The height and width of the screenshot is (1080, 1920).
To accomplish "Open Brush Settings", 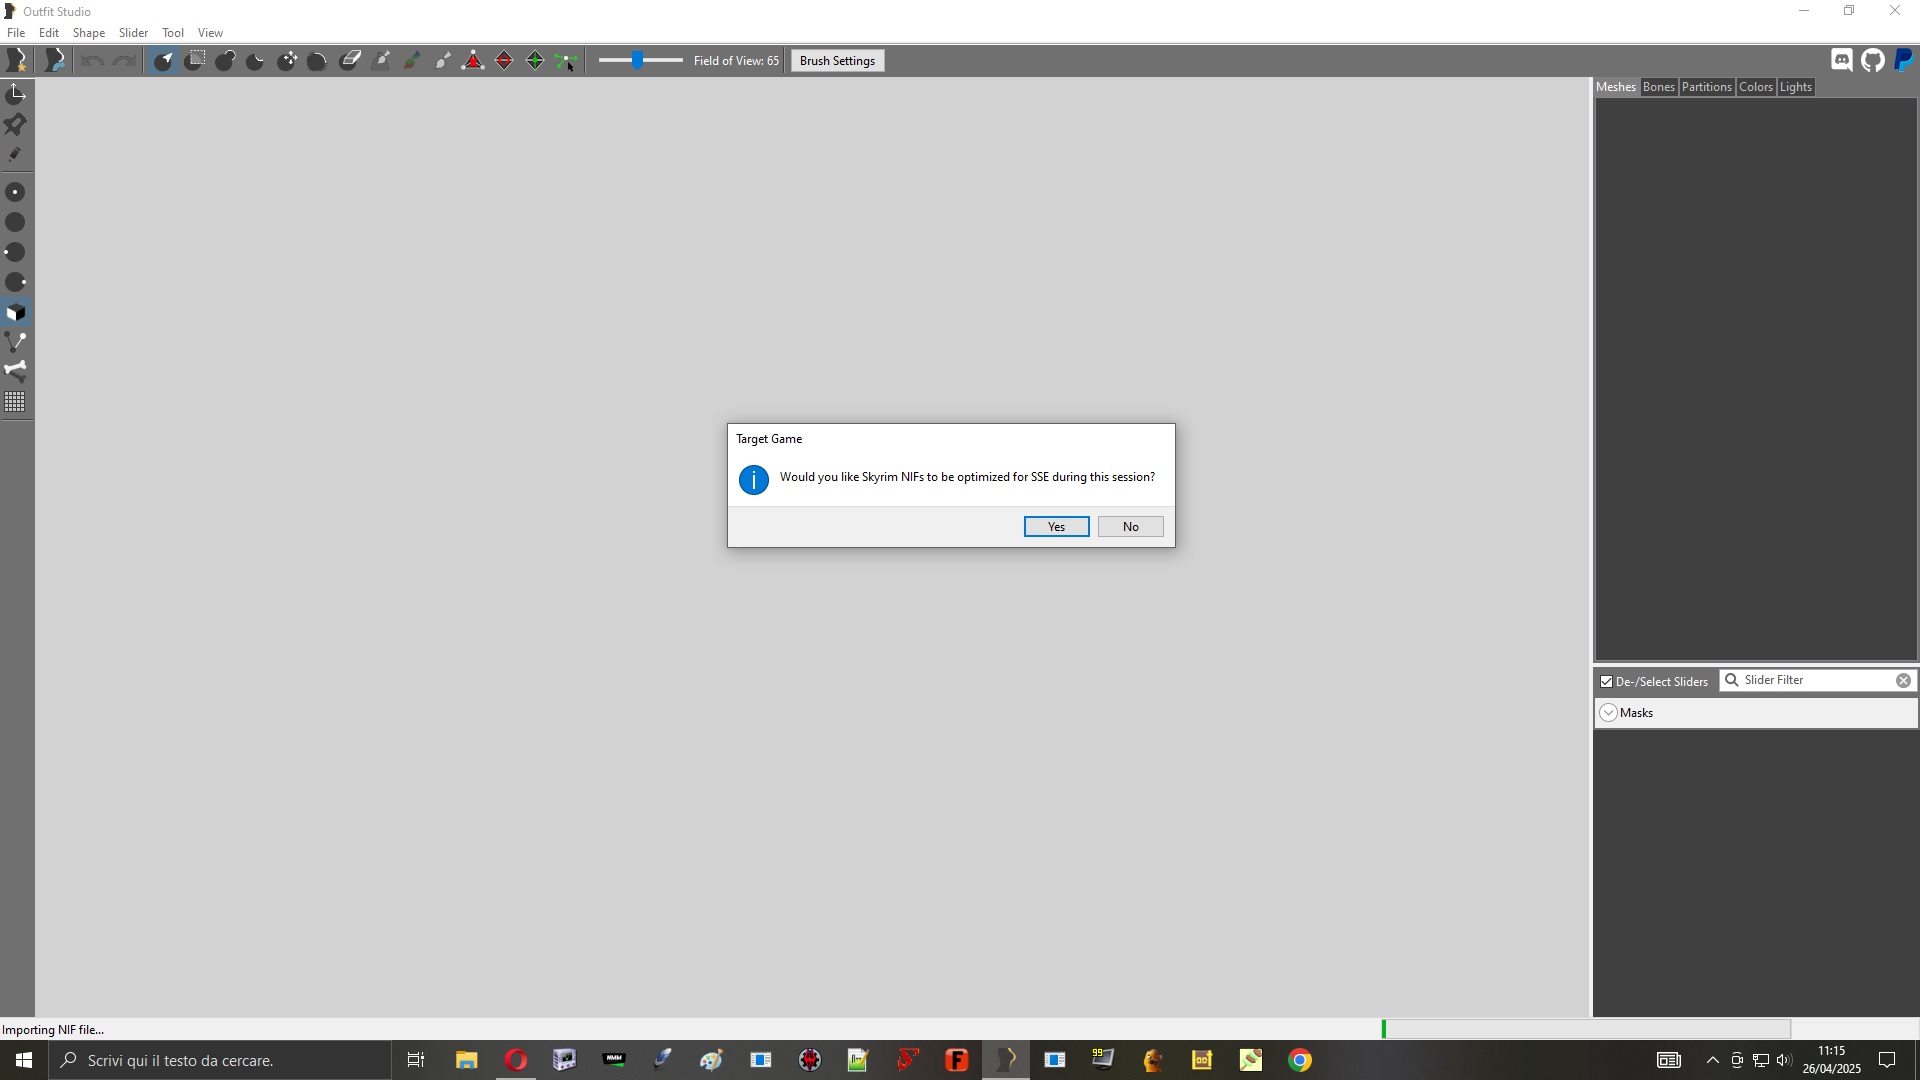I will [838, 61].
